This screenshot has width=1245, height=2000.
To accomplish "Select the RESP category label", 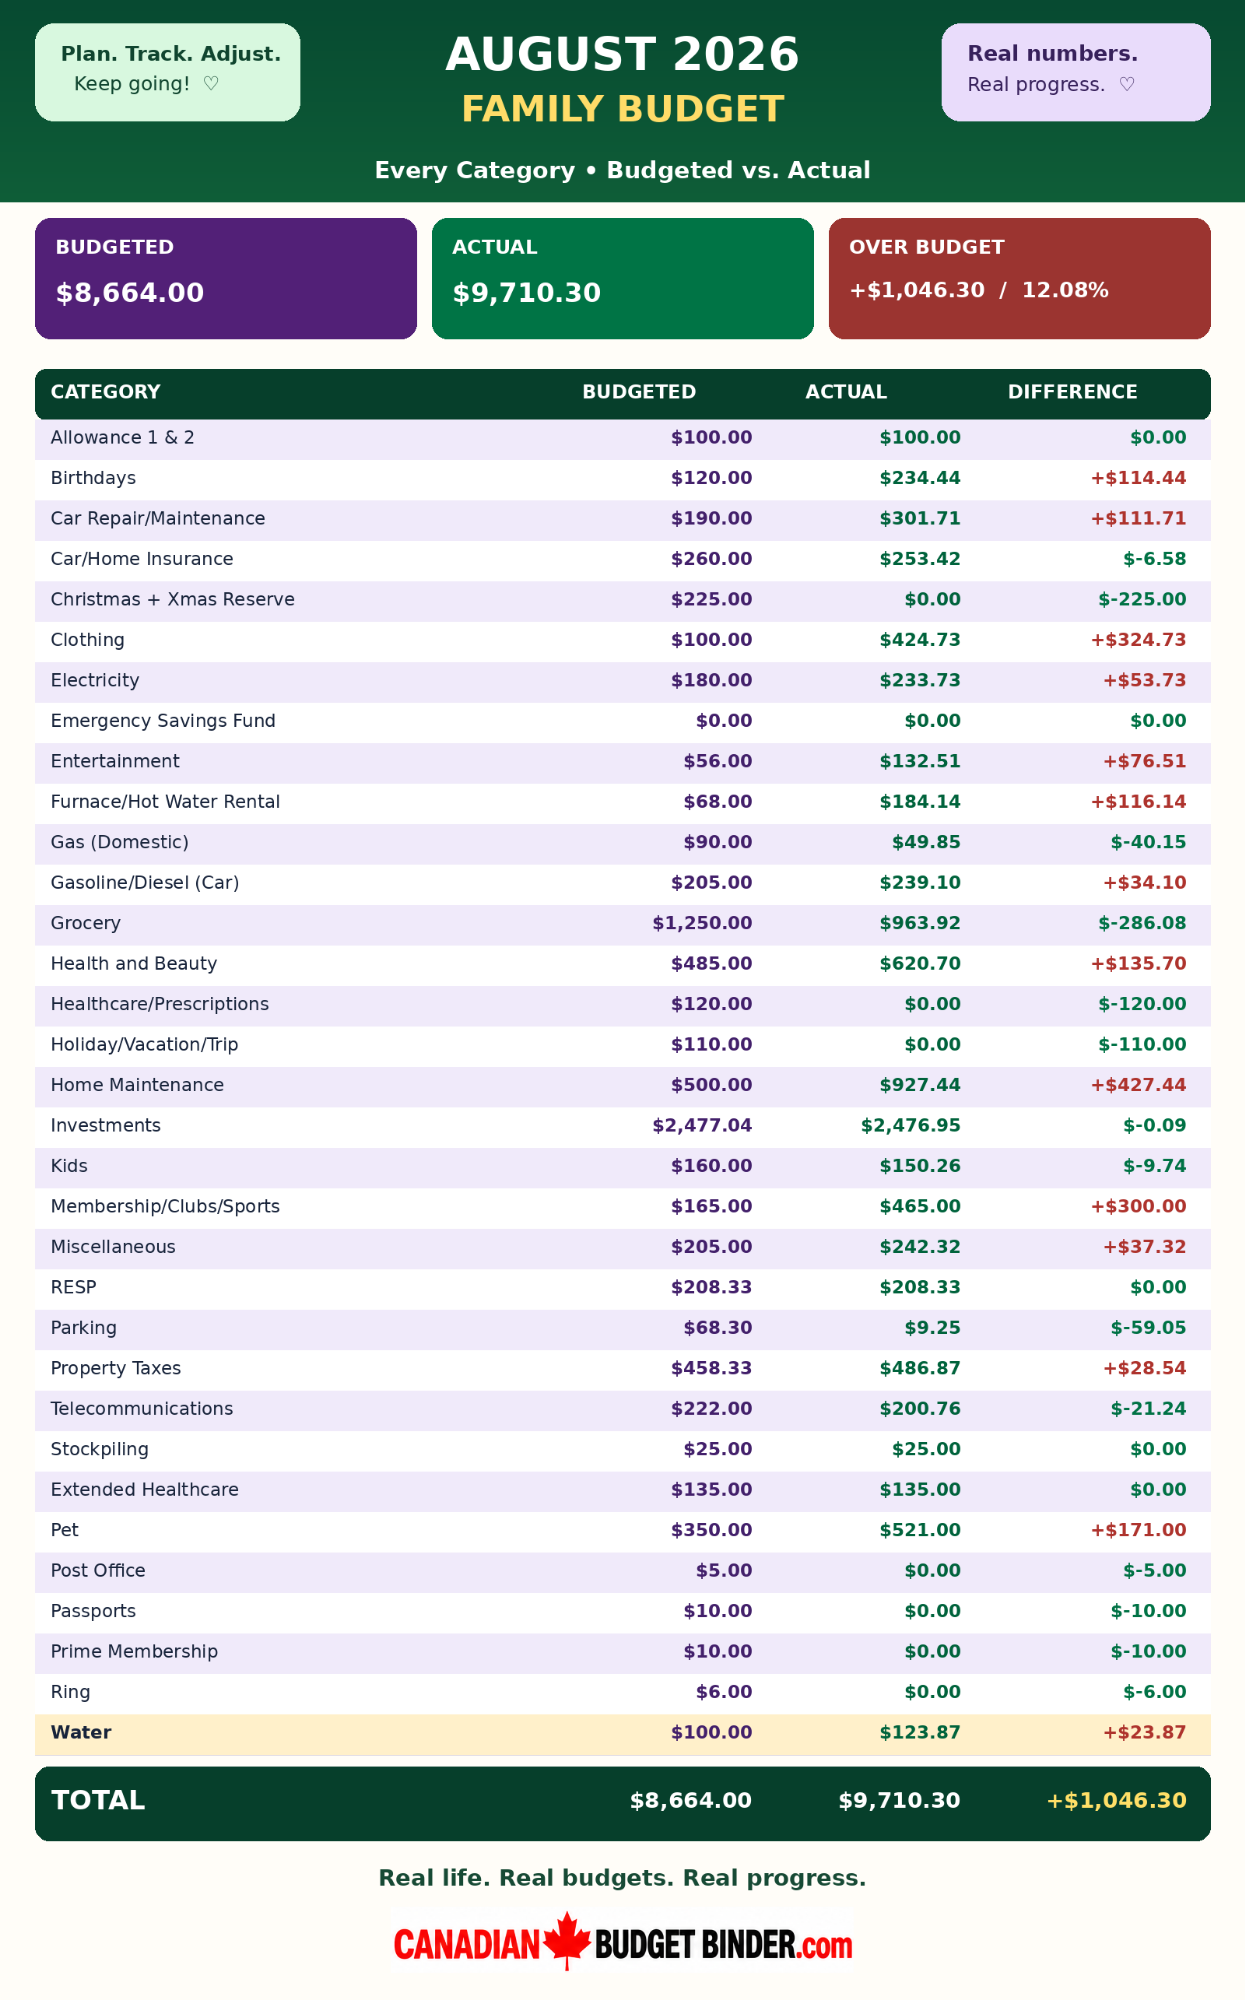I will coord(74,1287).
